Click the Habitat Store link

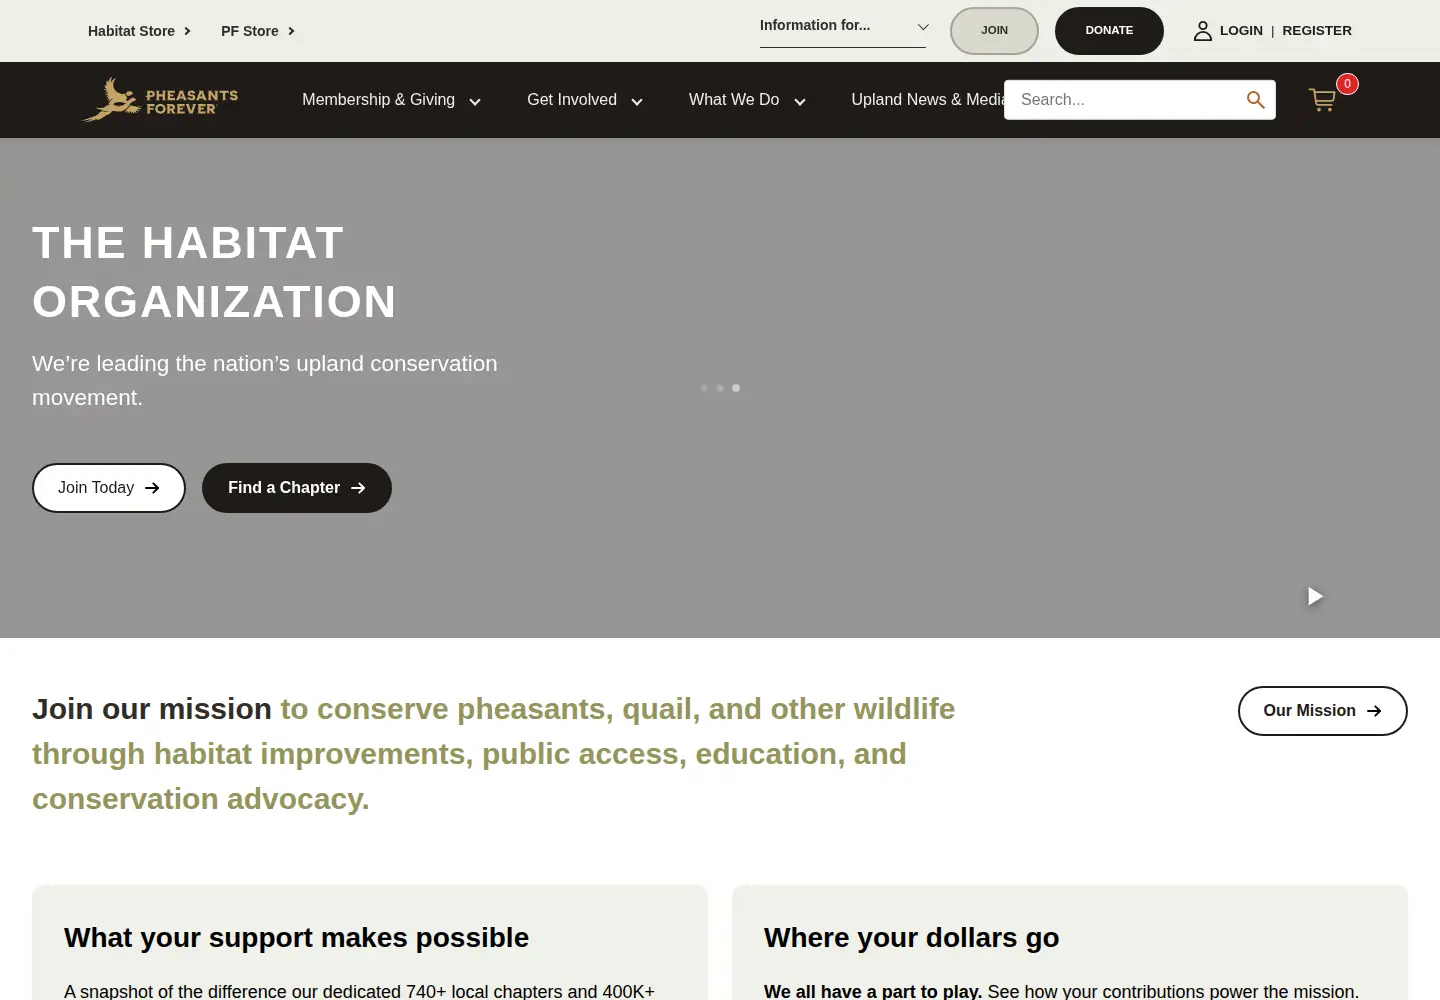131,31
